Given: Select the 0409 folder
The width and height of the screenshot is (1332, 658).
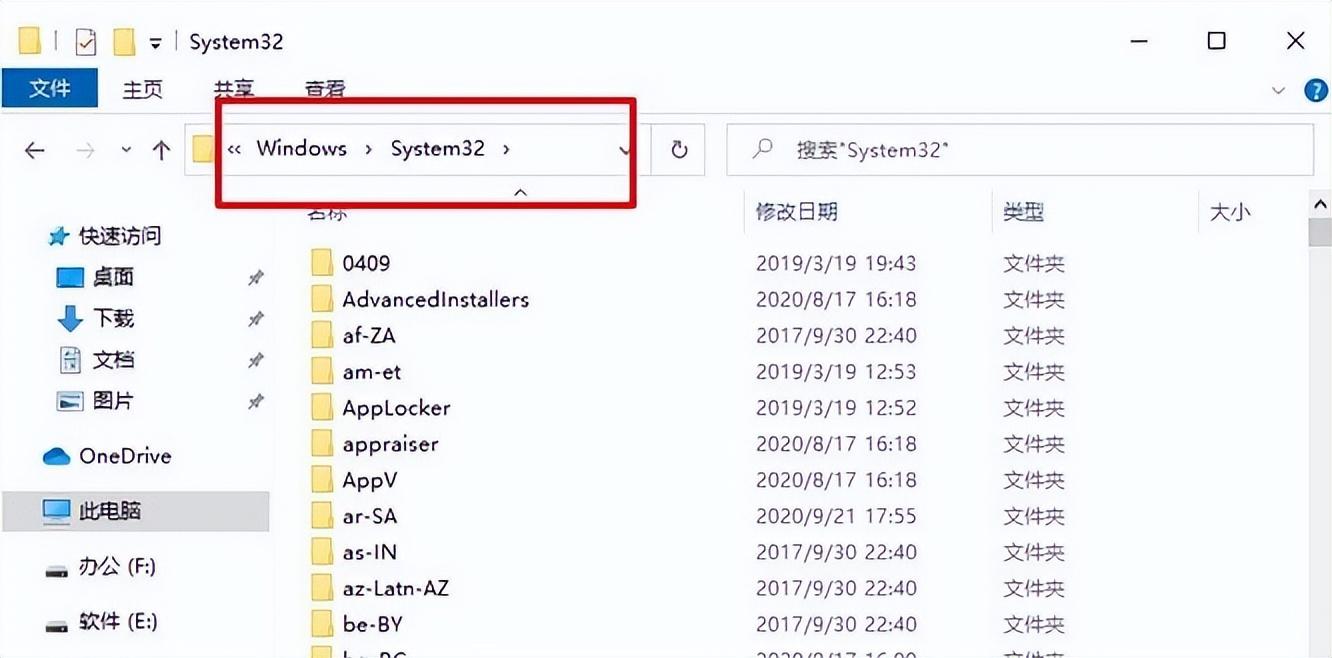Looking at the screenshot, I should tap(366, 264).
